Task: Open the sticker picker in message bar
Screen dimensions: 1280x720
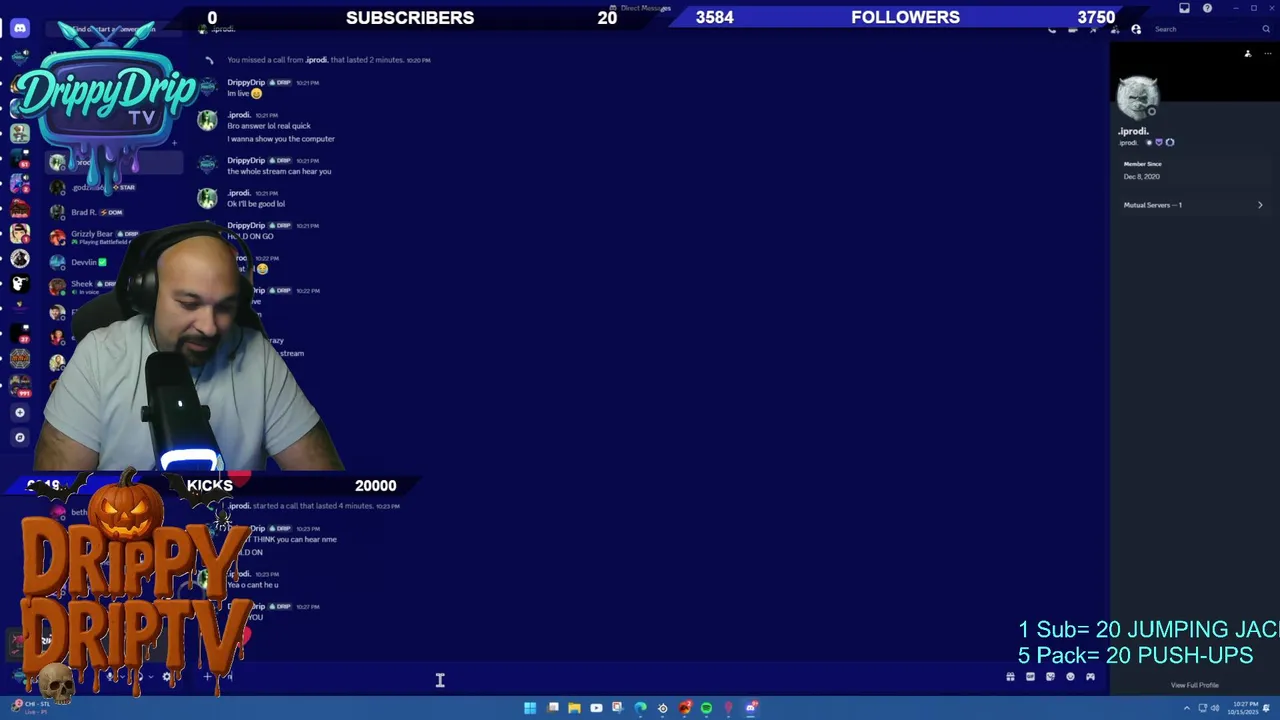Action: pyautogui.click(x=1050, y=677)
